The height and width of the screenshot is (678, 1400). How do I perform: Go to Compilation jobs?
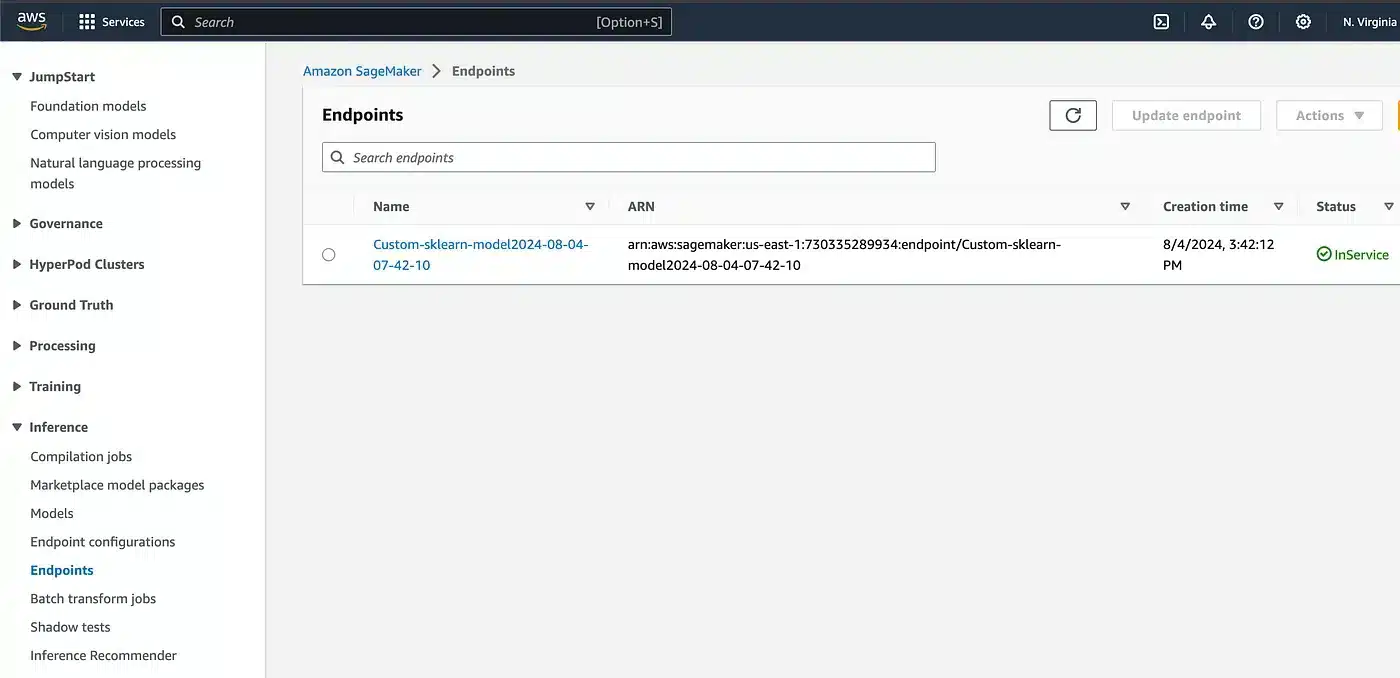click(81, 457)
